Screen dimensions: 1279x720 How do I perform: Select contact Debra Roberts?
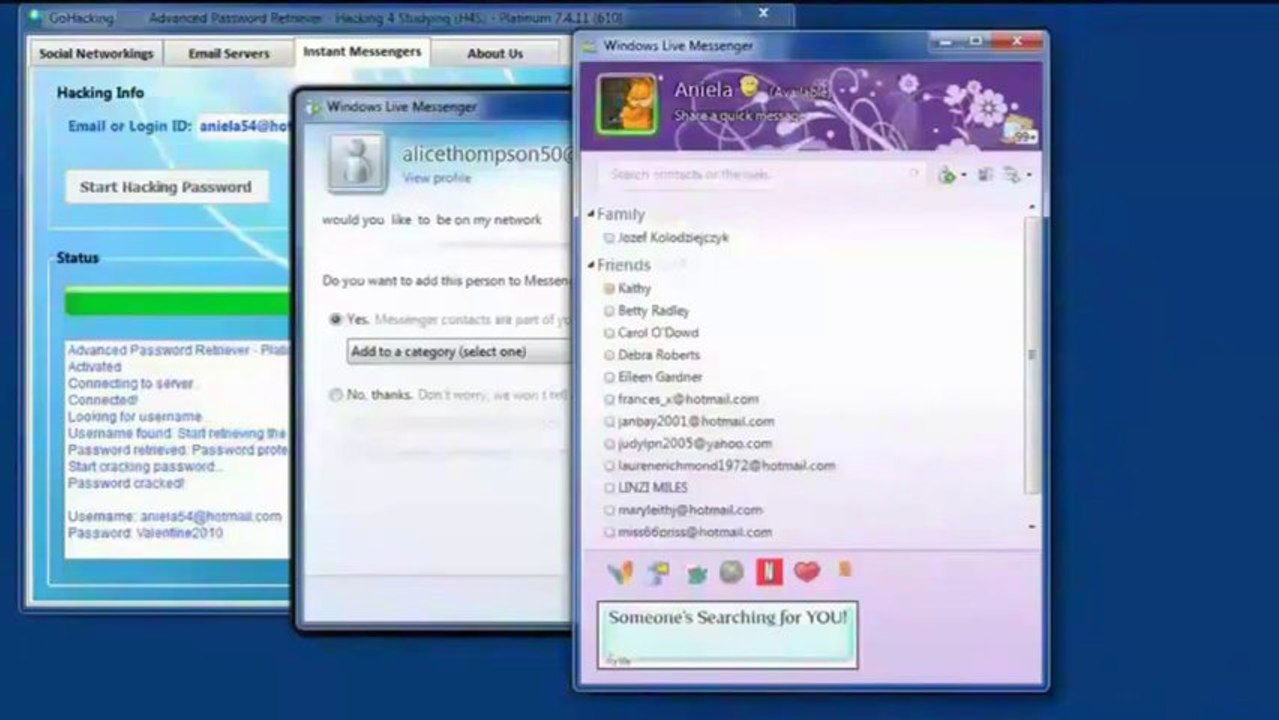click(x=659, y=355)
